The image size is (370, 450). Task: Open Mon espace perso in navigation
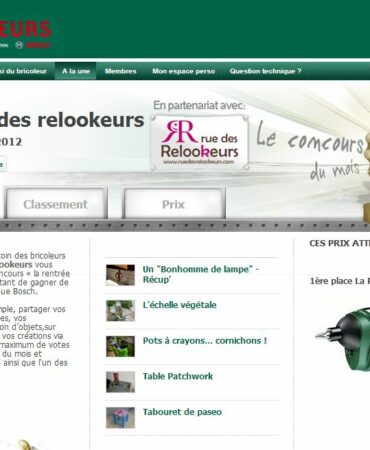(184, 71)
